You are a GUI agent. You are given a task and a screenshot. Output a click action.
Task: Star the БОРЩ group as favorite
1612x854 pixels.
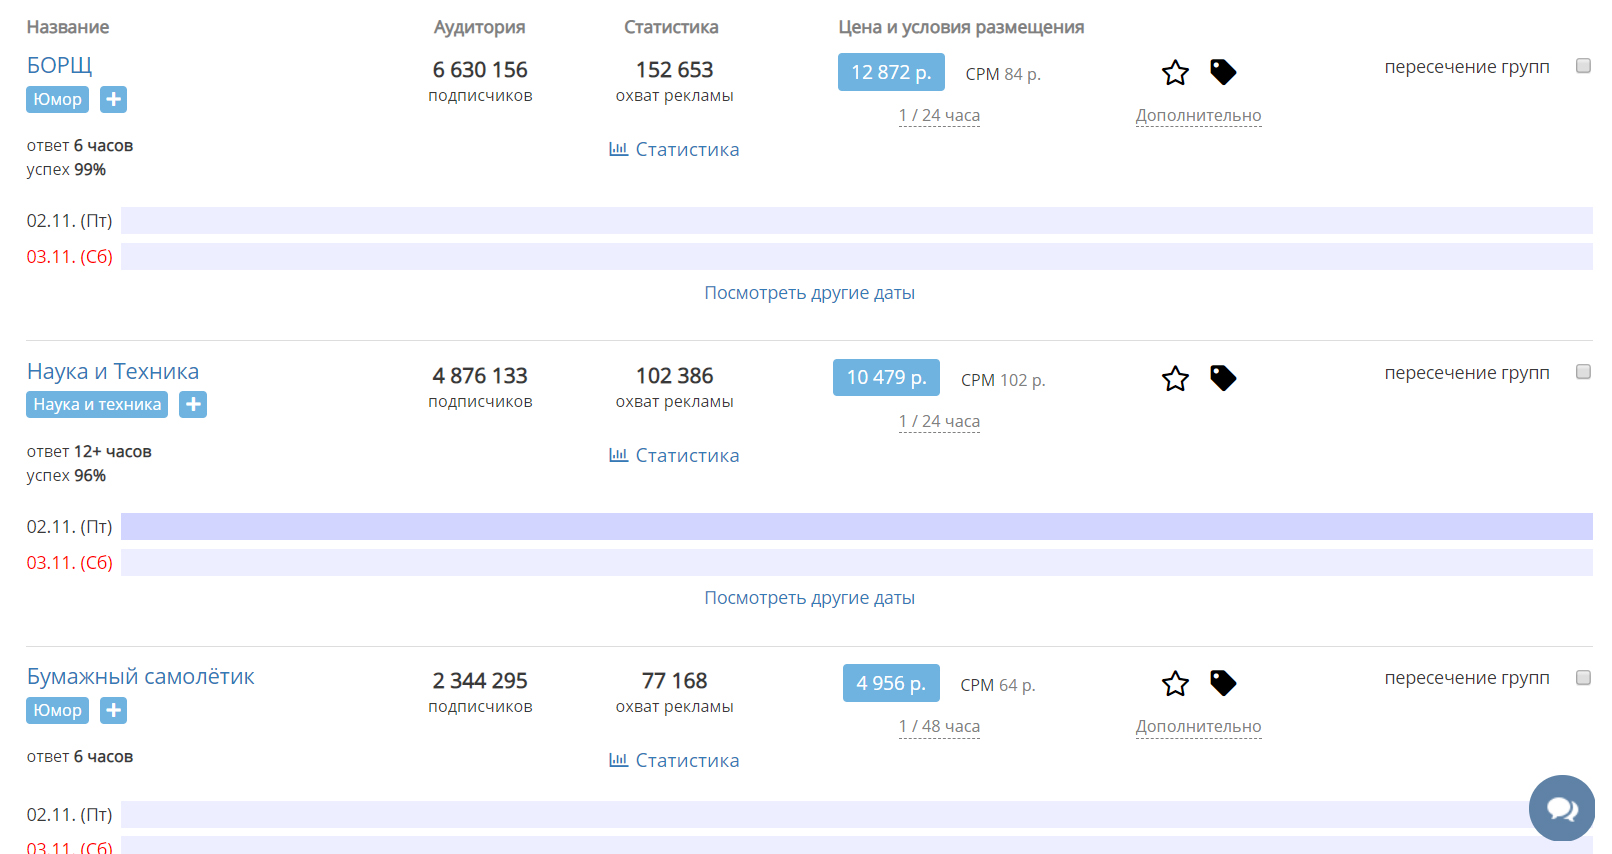[1175, 73]
